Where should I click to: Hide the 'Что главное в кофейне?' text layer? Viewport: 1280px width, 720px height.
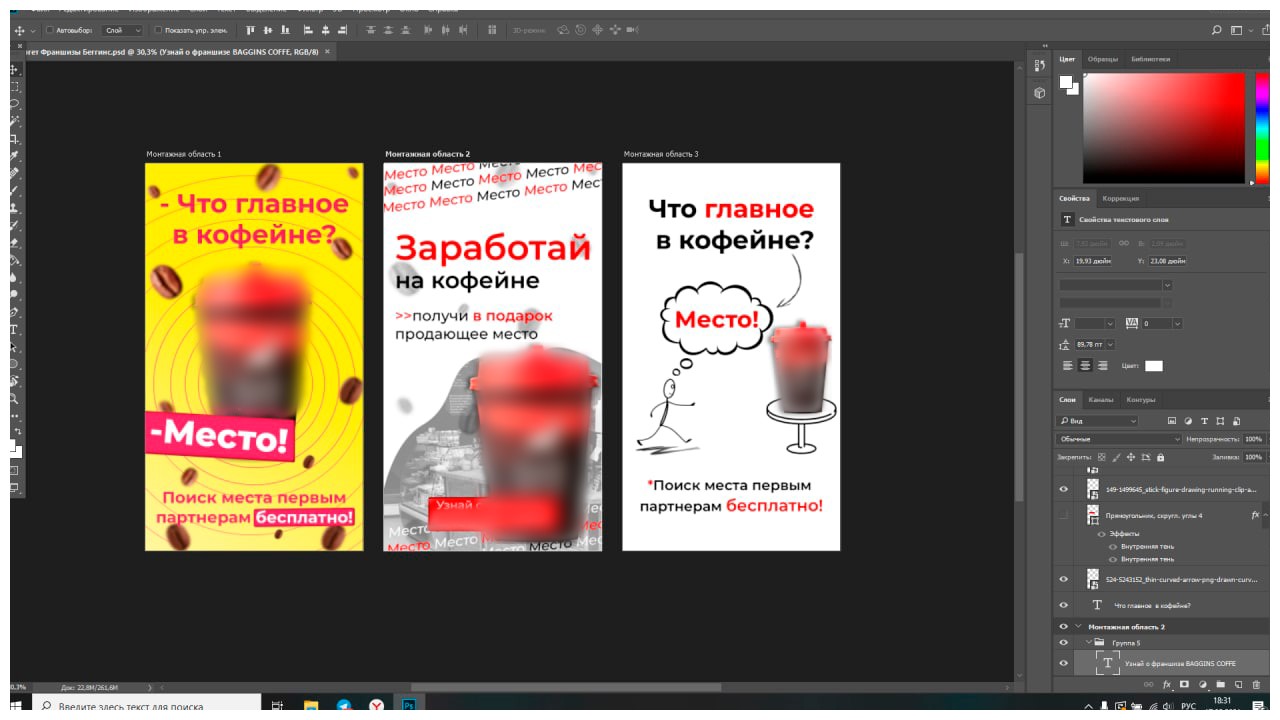(x=1063, y=605)
